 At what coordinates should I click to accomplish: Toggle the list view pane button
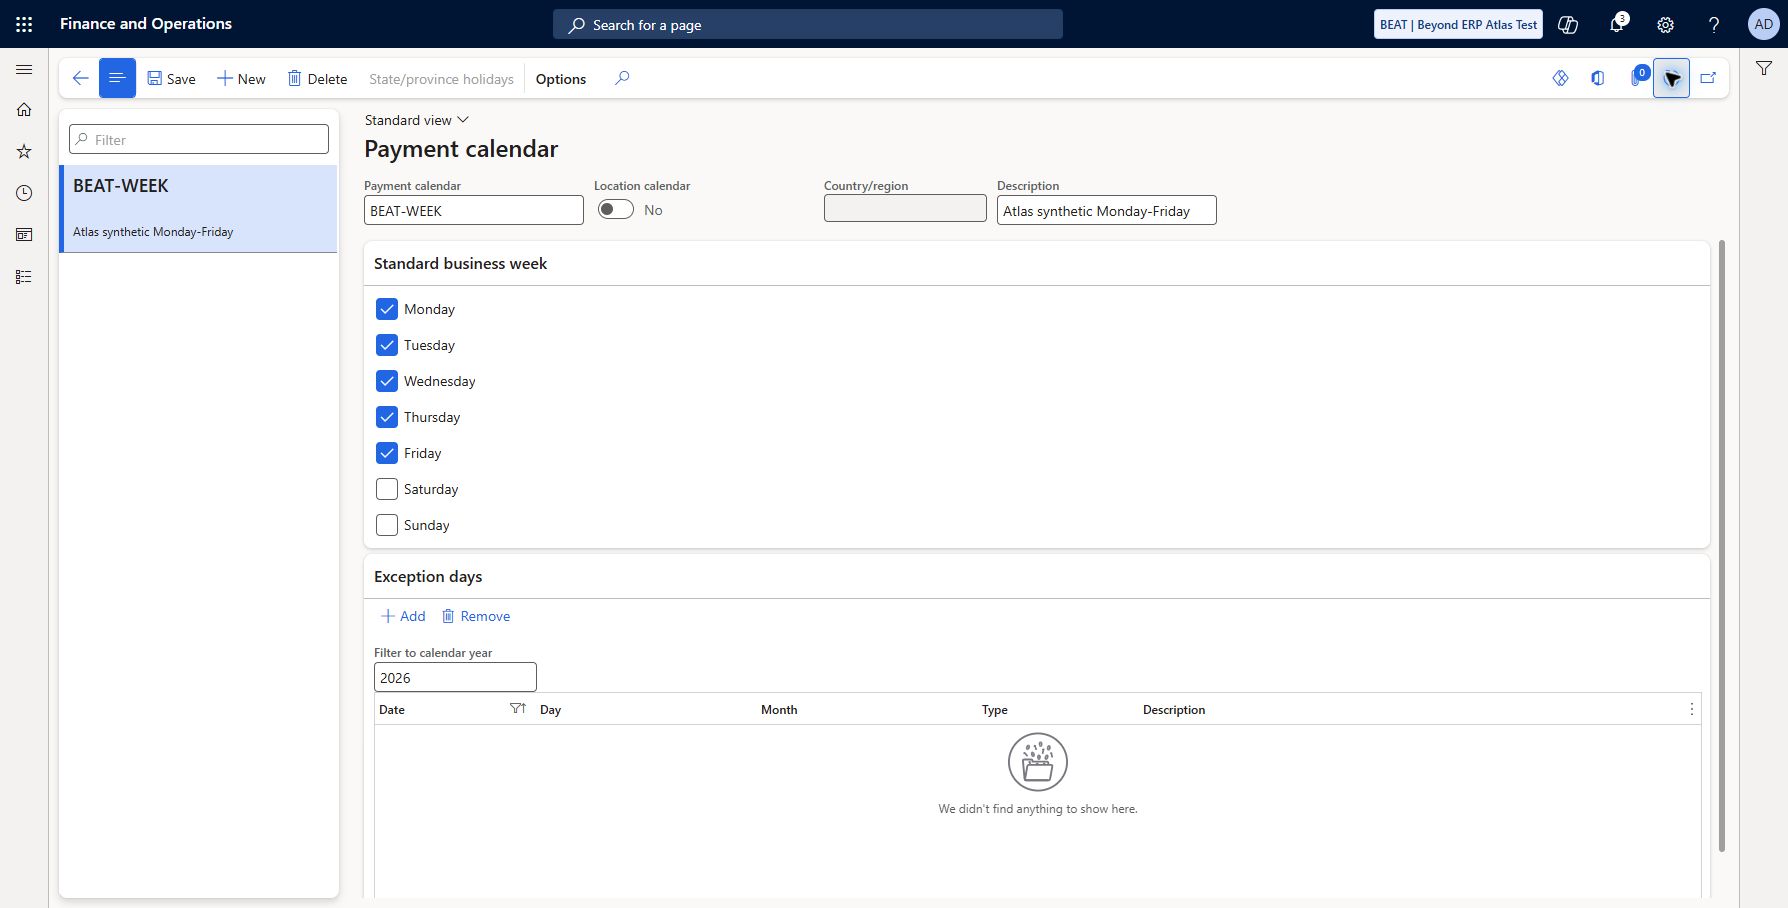117,78
